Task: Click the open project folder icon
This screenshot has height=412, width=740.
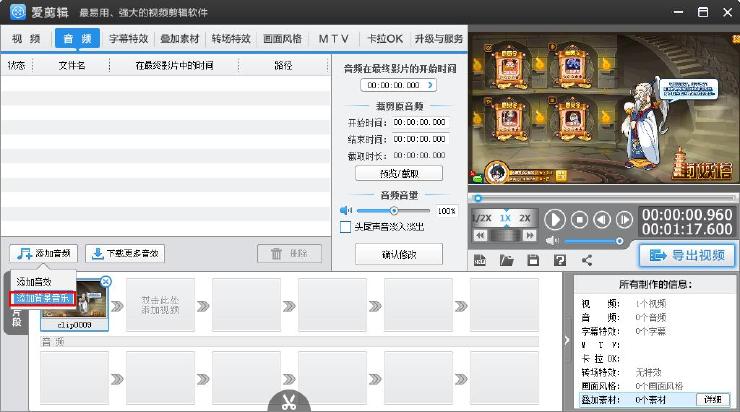Action: [506, 260]
